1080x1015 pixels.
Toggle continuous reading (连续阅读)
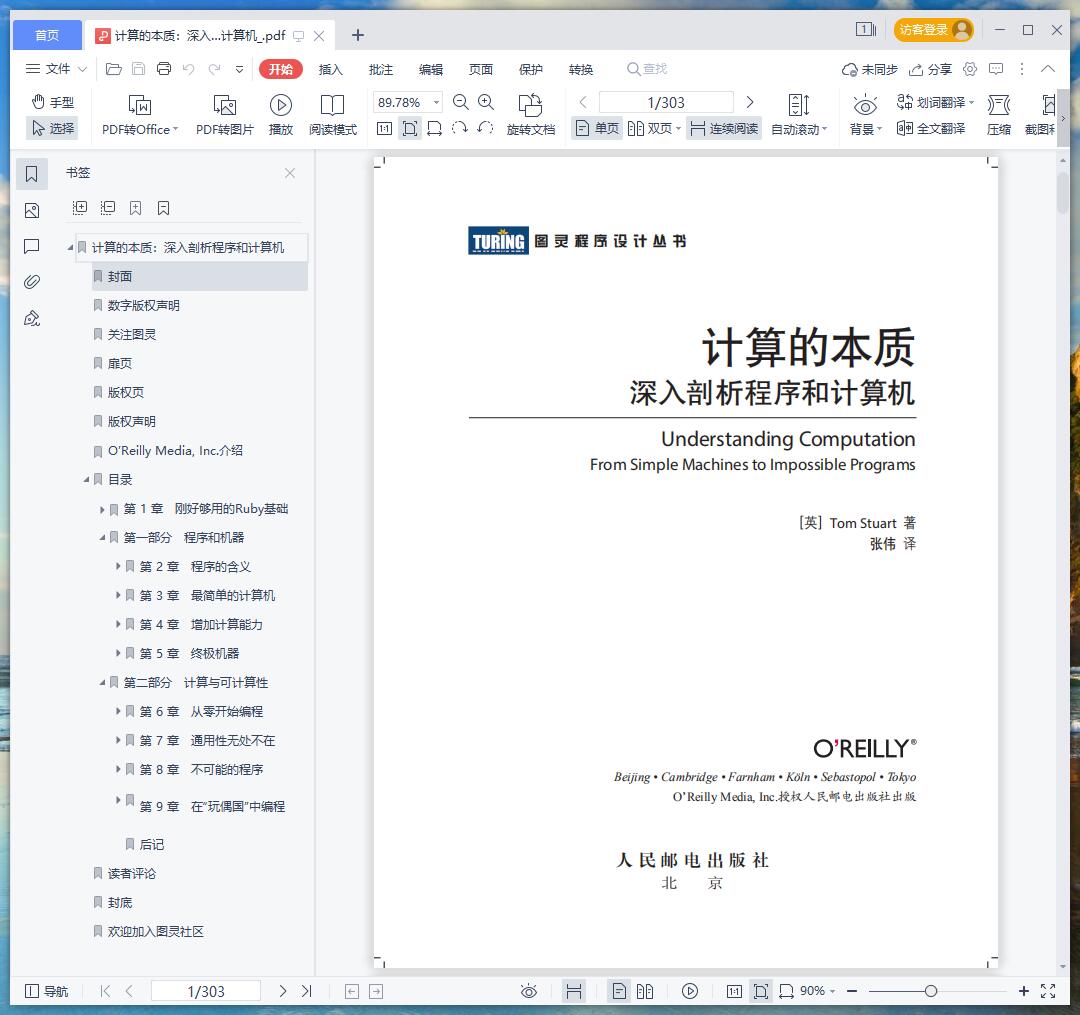click(x=724, y=129)
